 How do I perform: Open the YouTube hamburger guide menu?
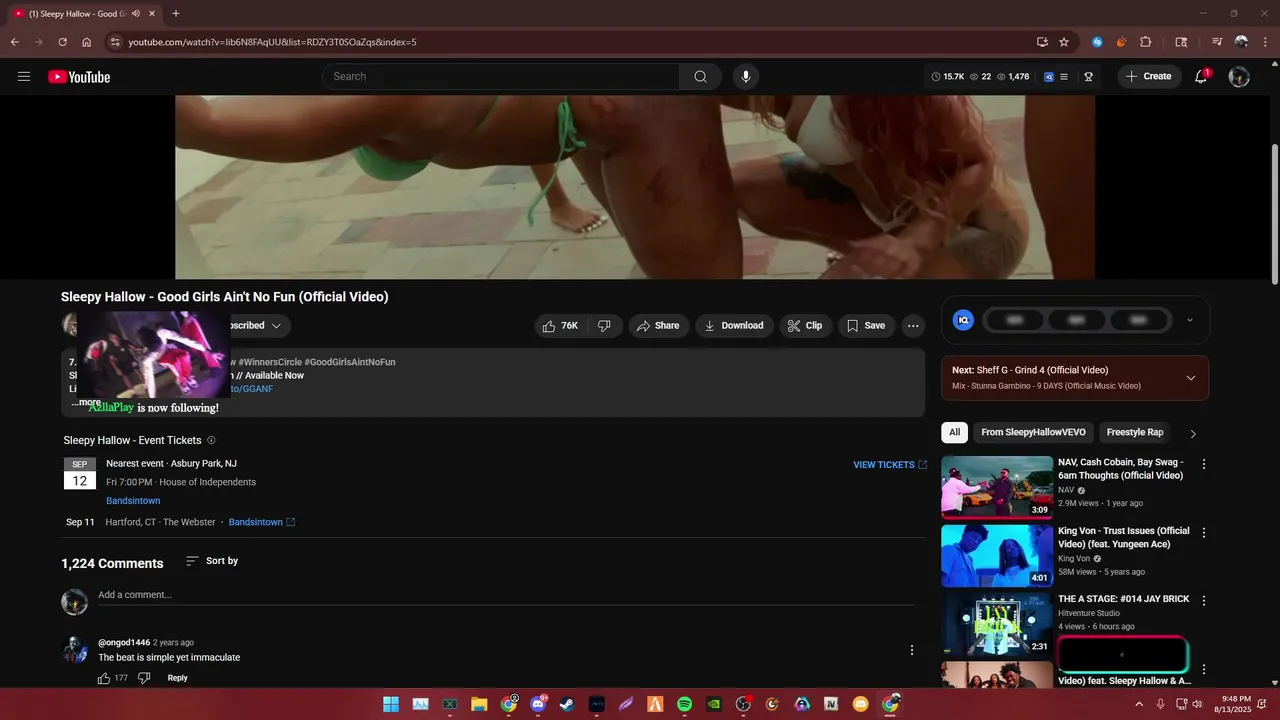(x=24, y=76)
